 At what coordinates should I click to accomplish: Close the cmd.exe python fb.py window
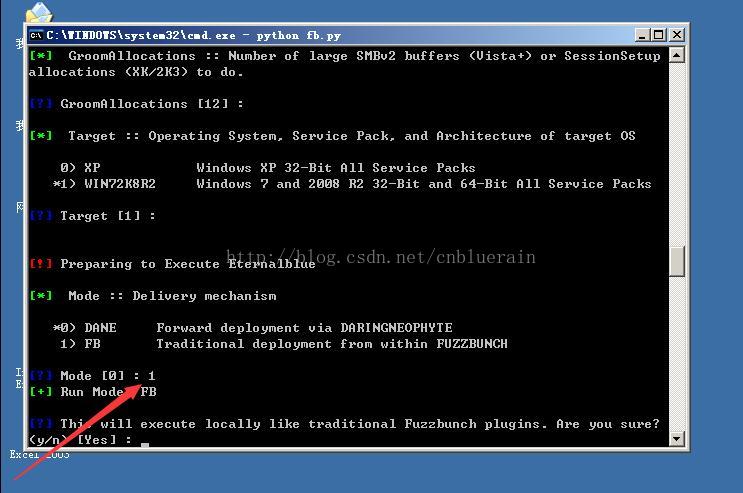677,35
